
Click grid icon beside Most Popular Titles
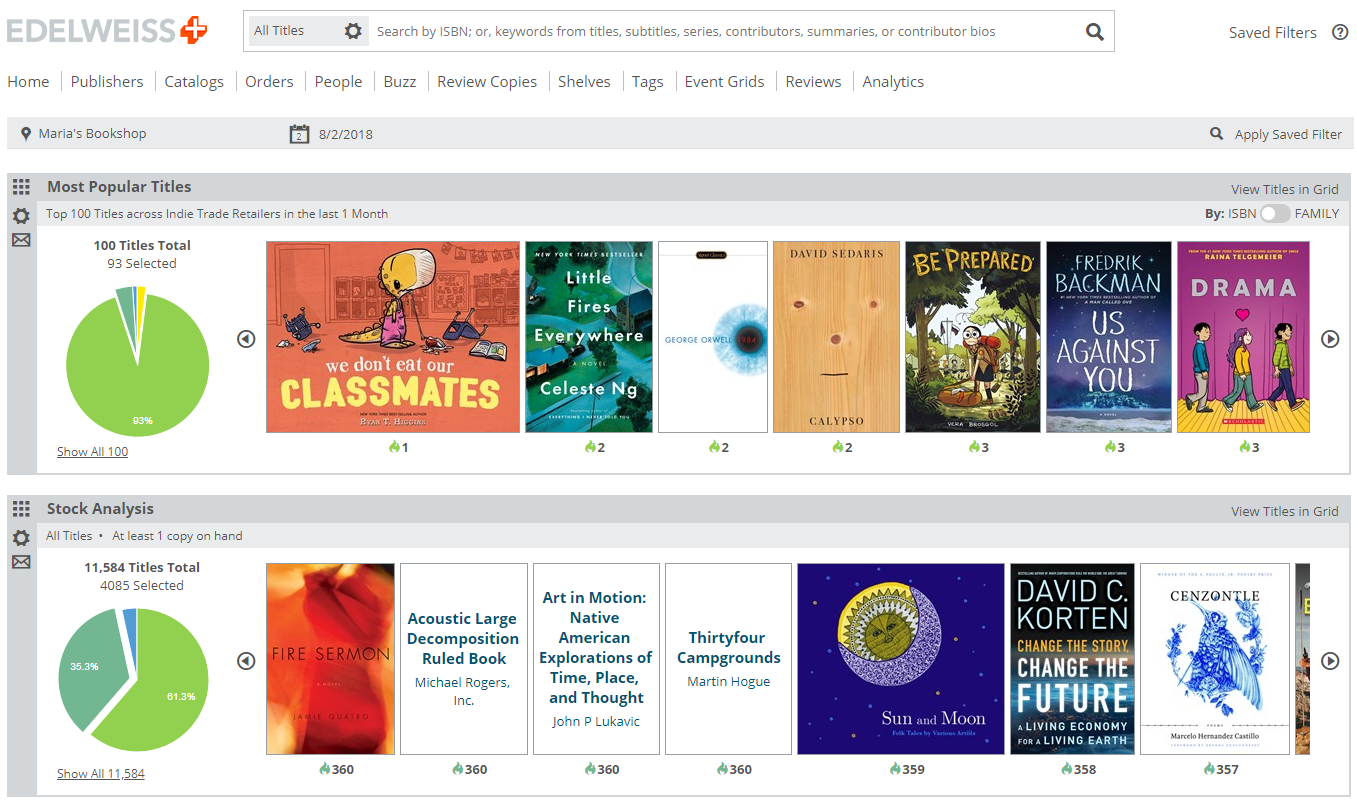21,187
